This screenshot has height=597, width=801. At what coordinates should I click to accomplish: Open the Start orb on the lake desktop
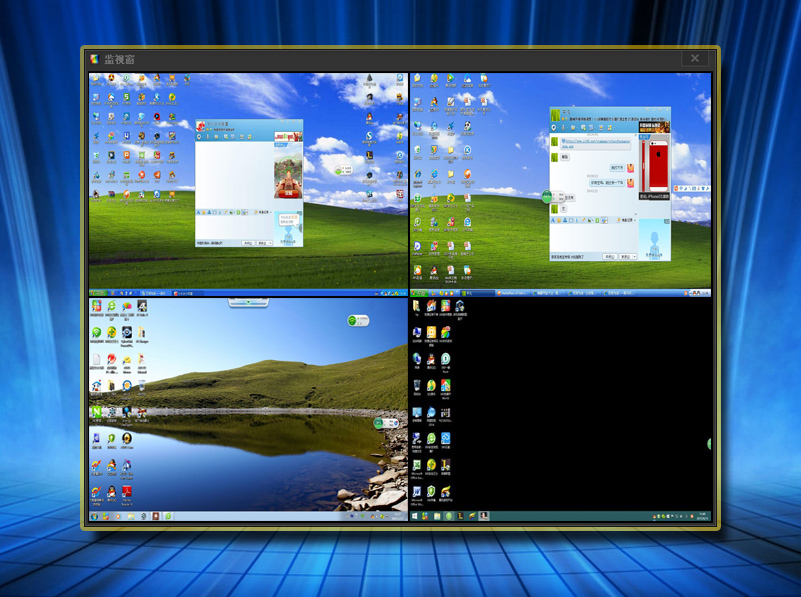(x=95, y=516)
